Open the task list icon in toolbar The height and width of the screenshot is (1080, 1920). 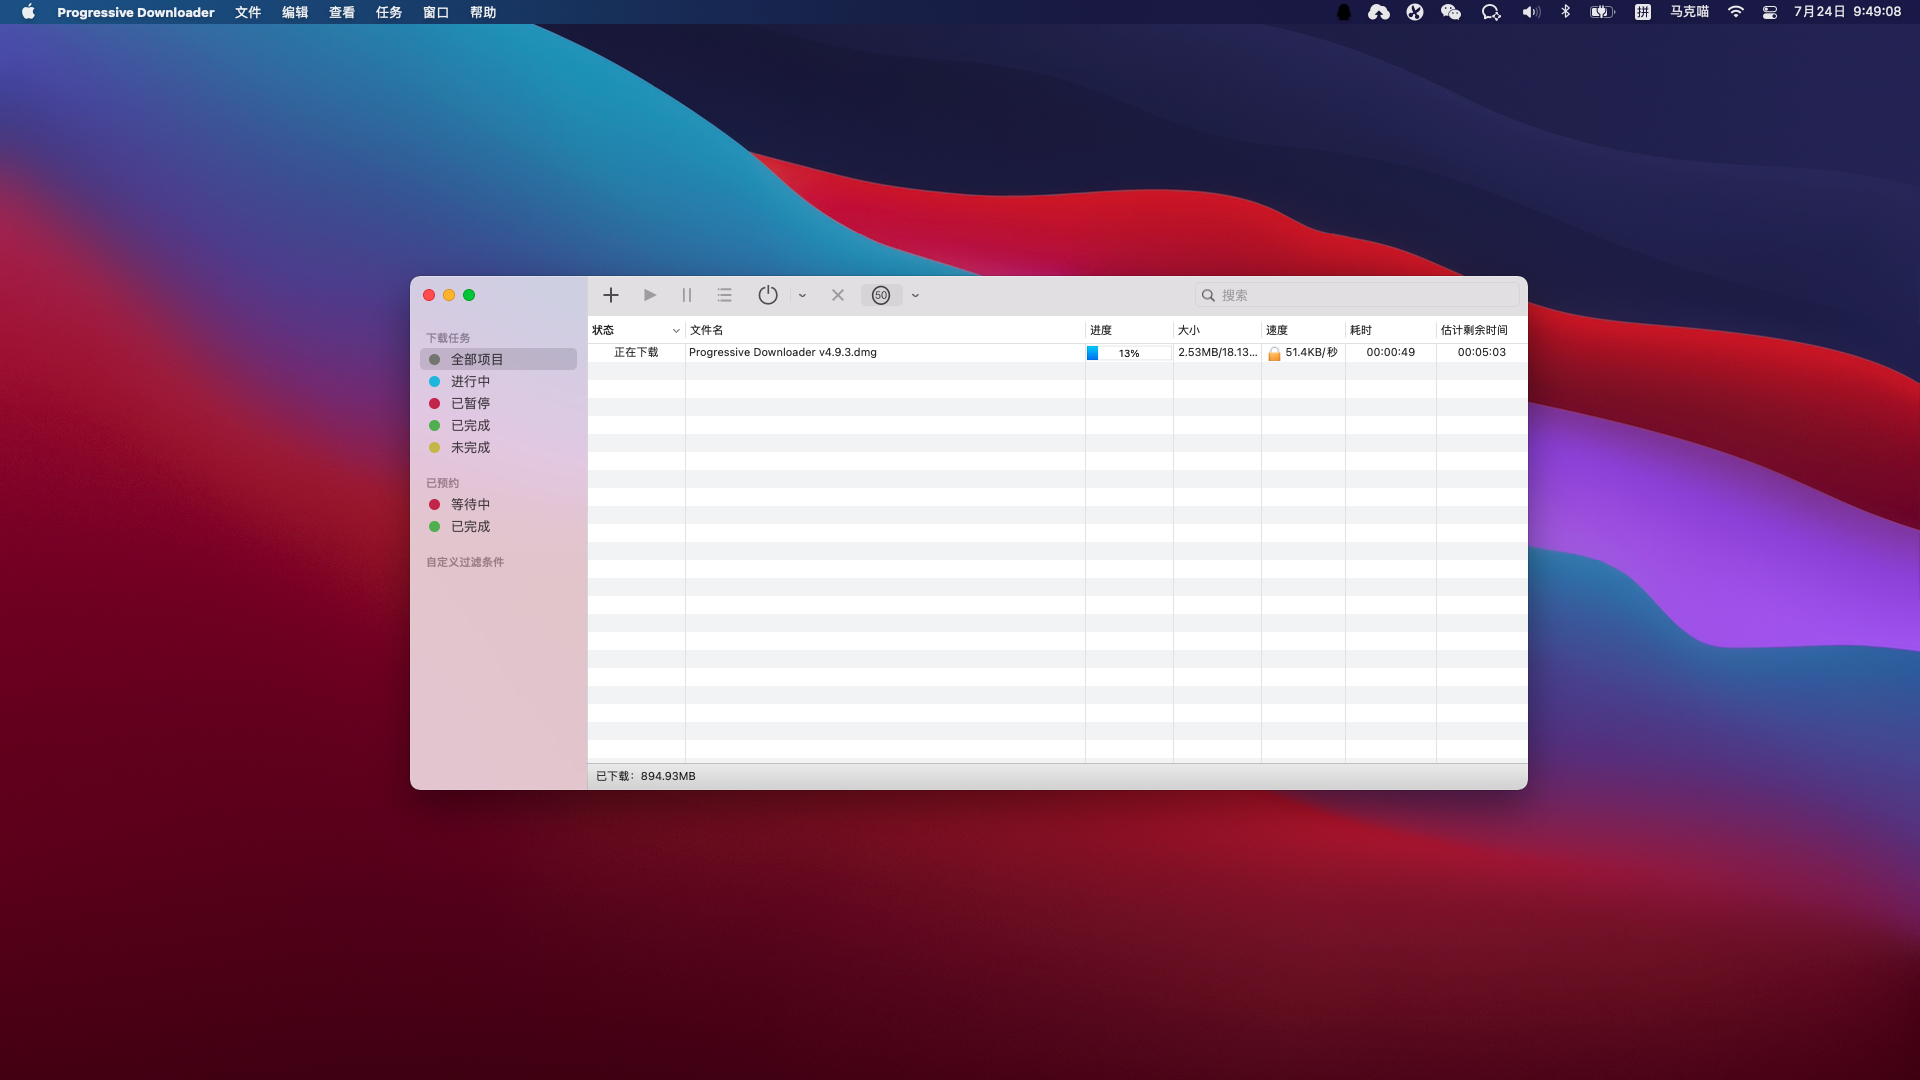point(725,295)
